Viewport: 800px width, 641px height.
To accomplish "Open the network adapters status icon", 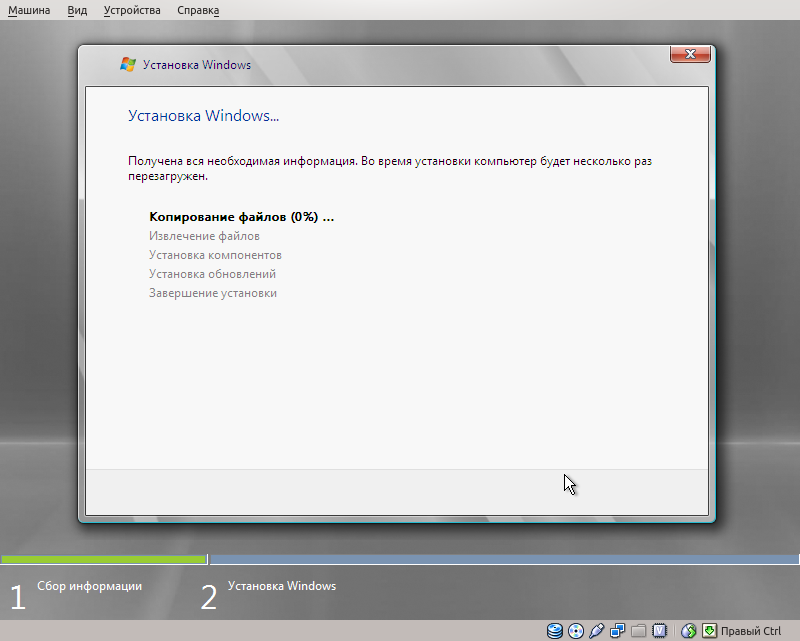I will (x=617, y=630).
